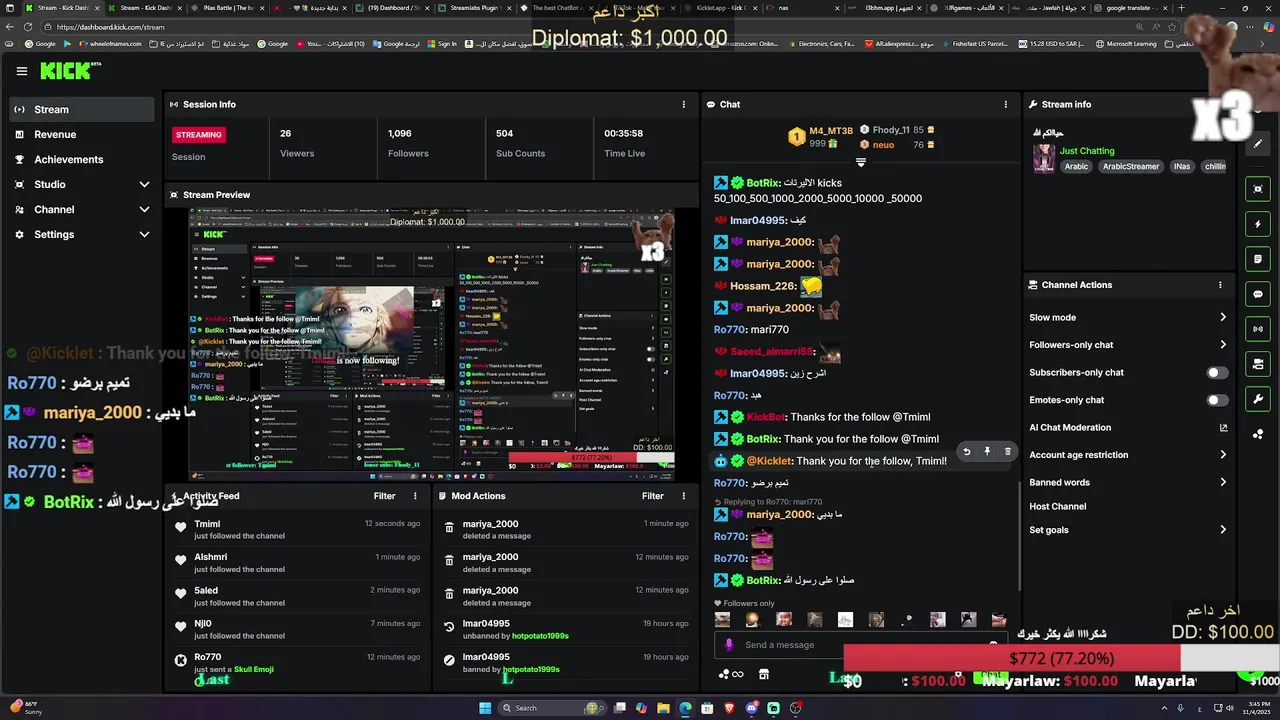Image resolution: width=1280 pixels, height=720 pixels.
Task: Toggle Subscribers-only chat
Action: point(1216,373)
